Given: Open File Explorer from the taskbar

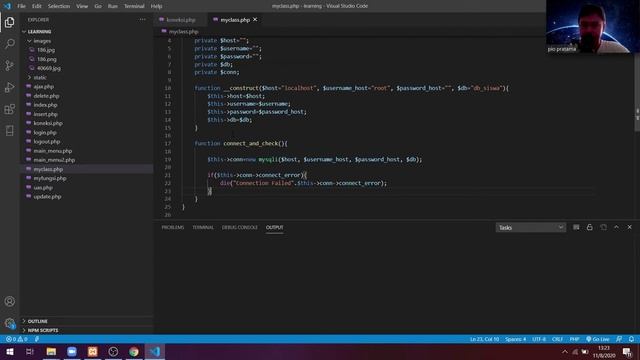Looking at the screenshot, I should [51, 351].
